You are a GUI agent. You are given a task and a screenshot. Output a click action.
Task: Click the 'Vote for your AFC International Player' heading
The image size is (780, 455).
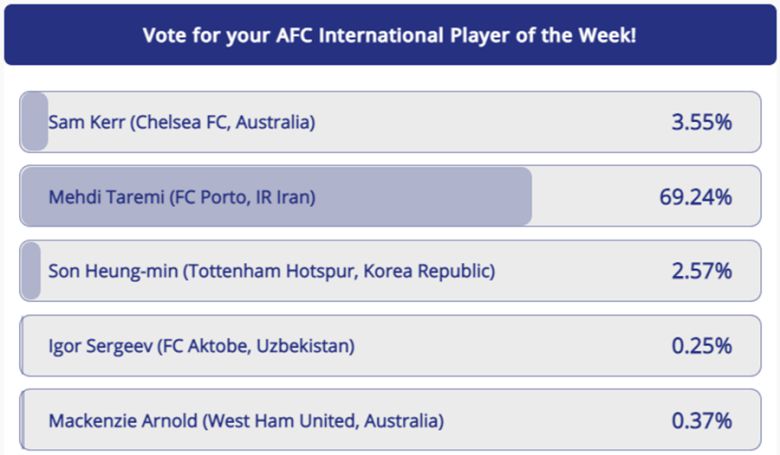(x=390, y=35)
